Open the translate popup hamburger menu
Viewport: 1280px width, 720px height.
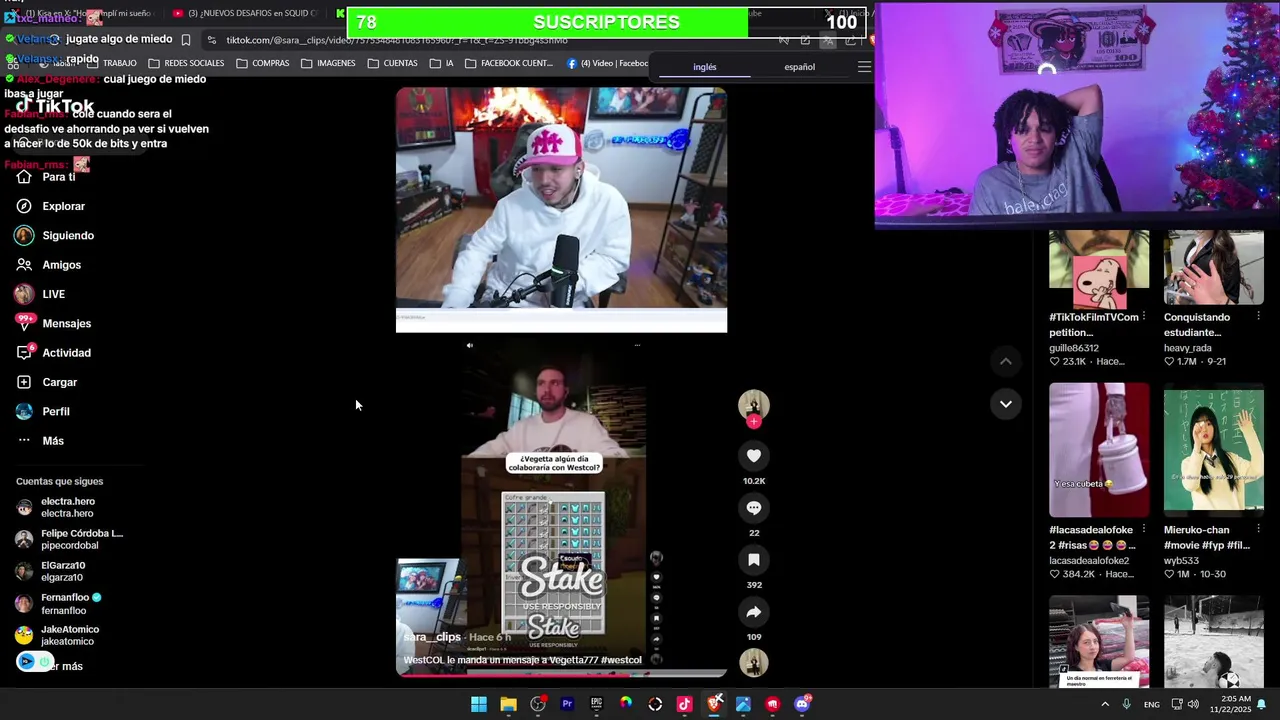pos(865,67)
